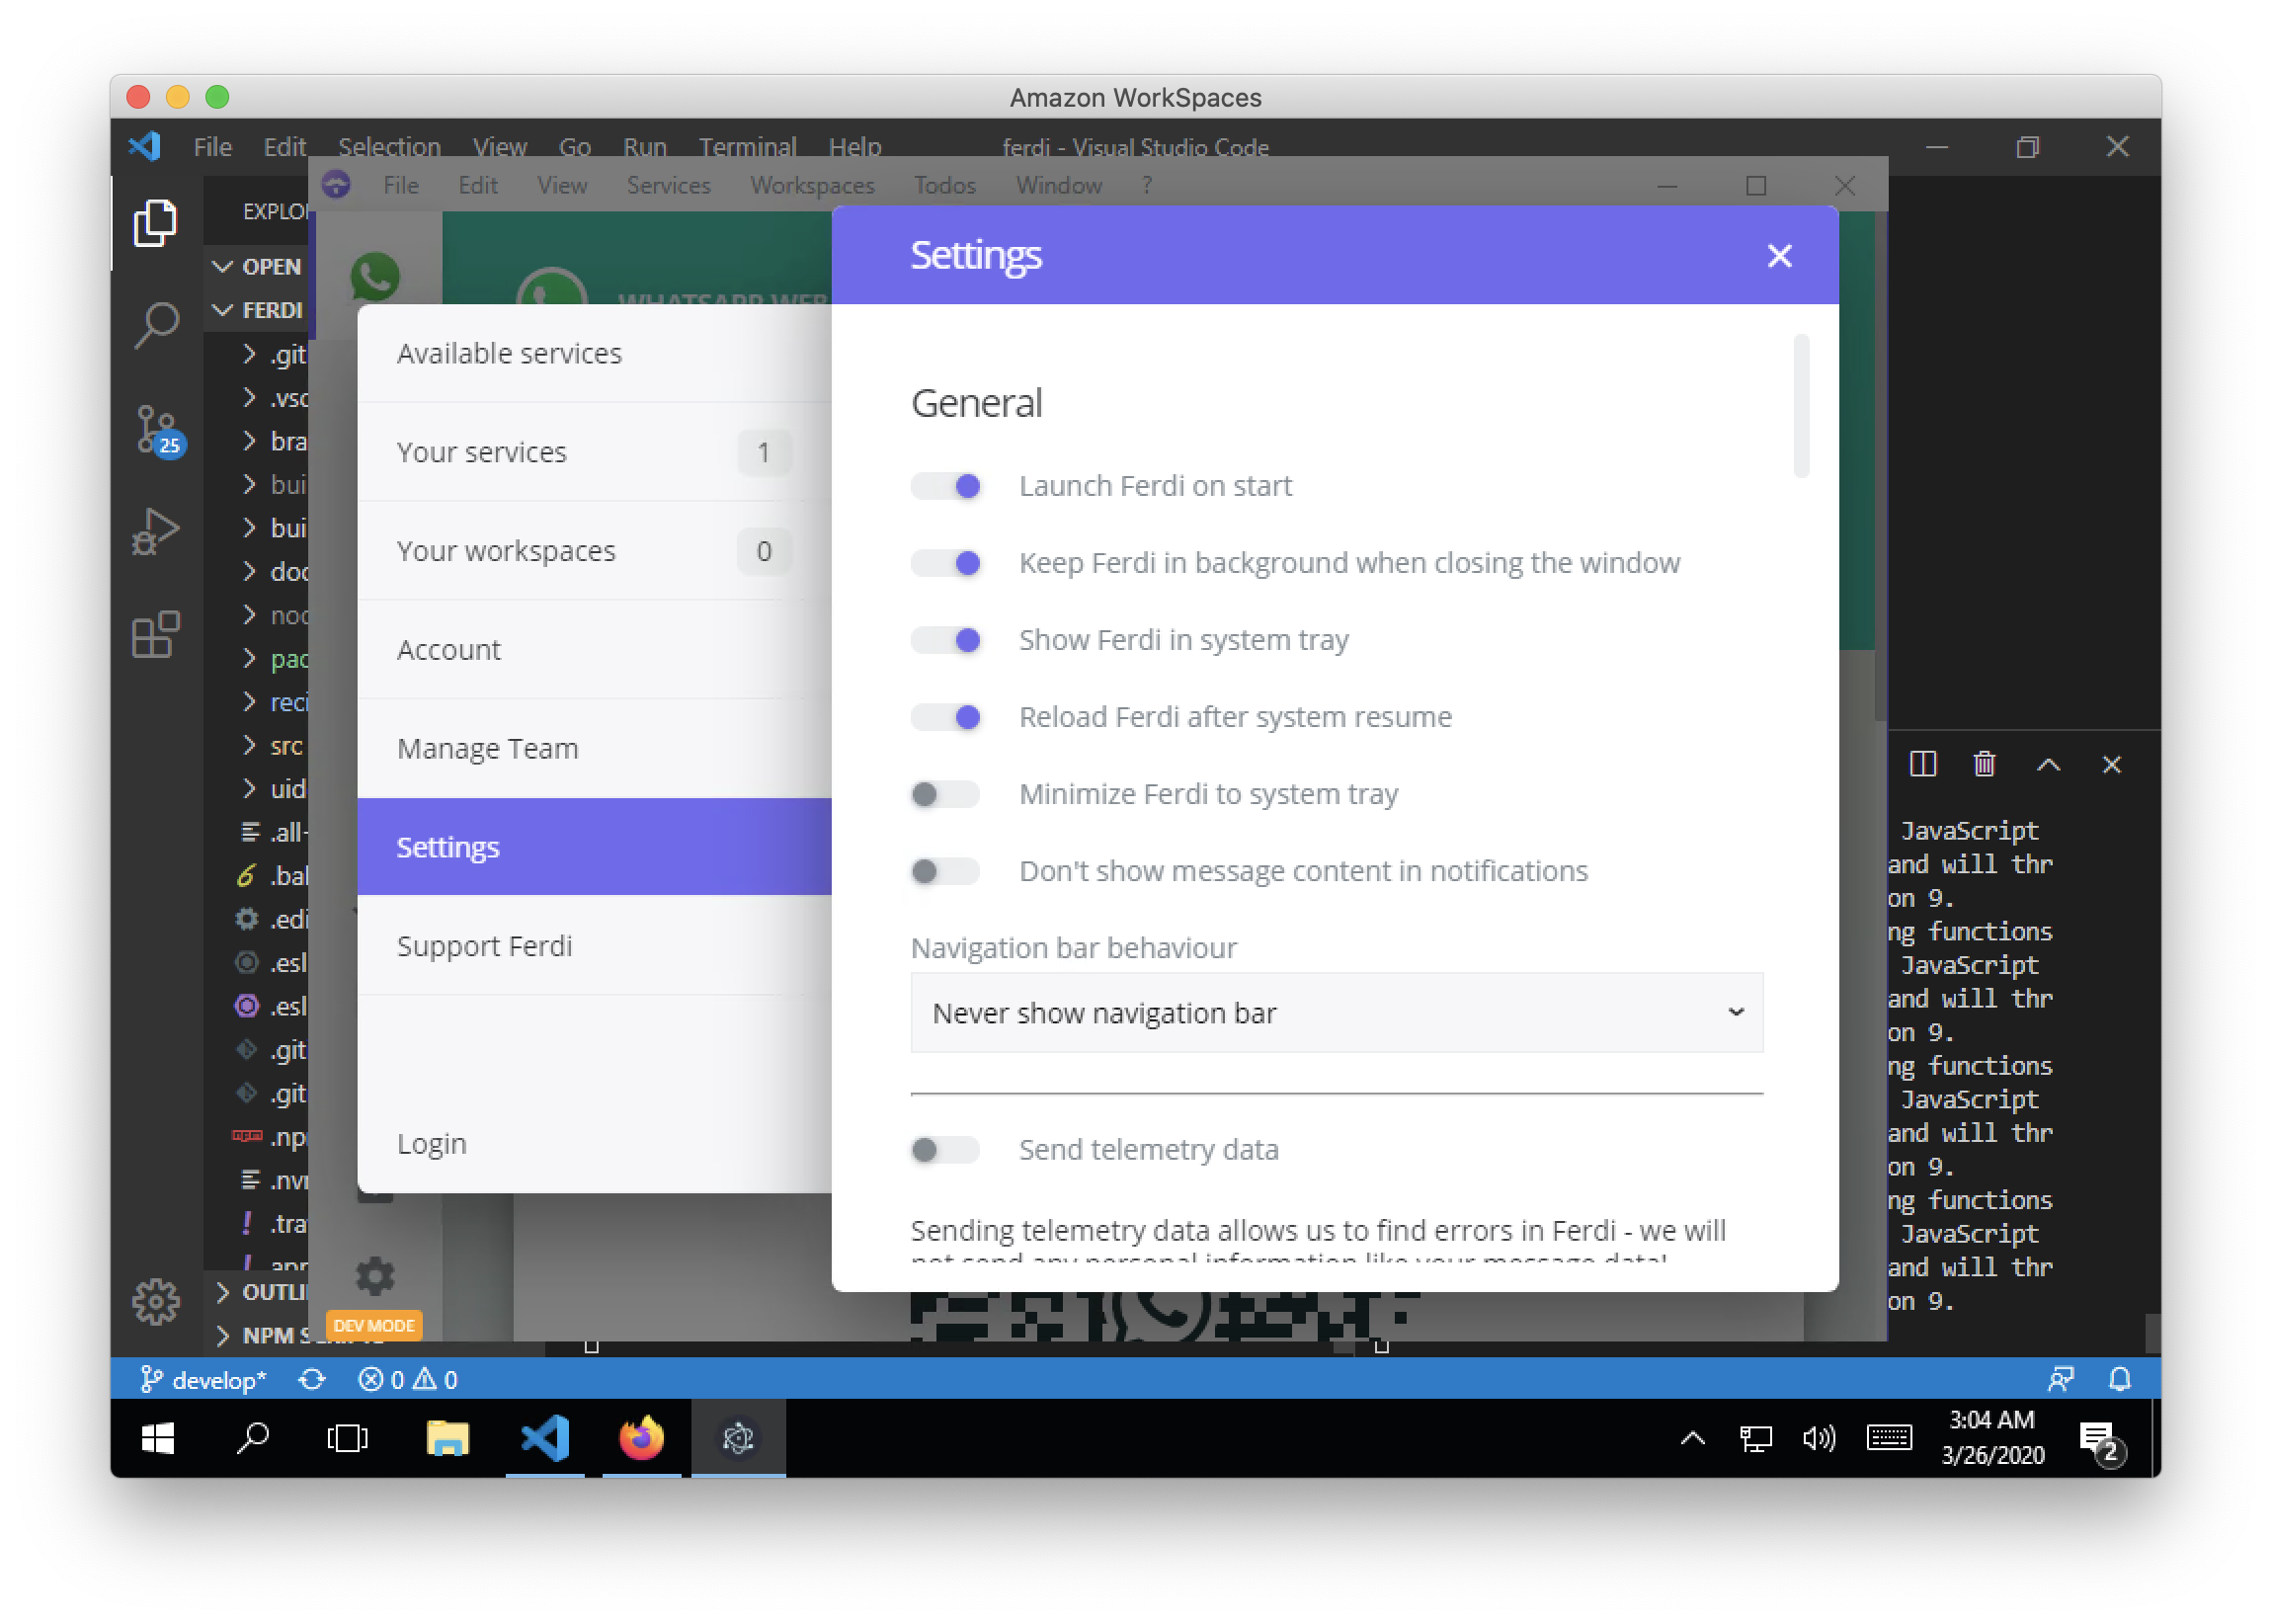This screenshot has height=1624, width=2272.
Task: Open the VS Code Extensions icon
Action: [x=155, y=634]
